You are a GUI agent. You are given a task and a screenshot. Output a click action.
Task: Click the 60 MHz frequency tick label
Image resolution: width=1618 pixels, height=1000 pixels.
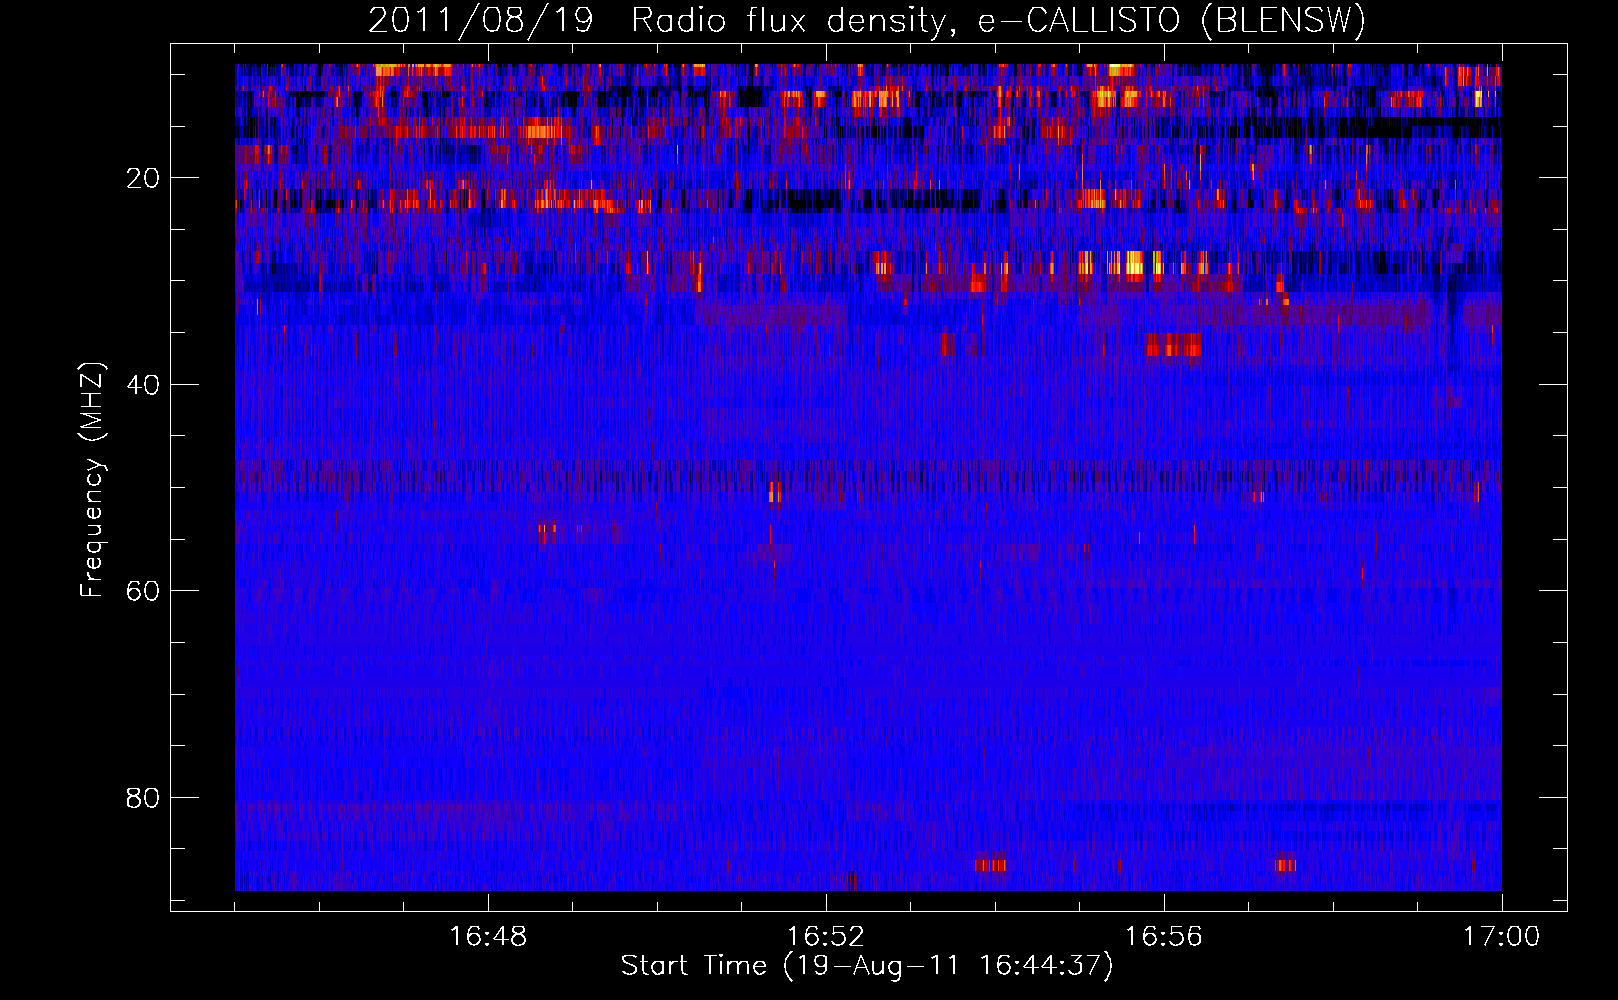click(x=143, y=591)
